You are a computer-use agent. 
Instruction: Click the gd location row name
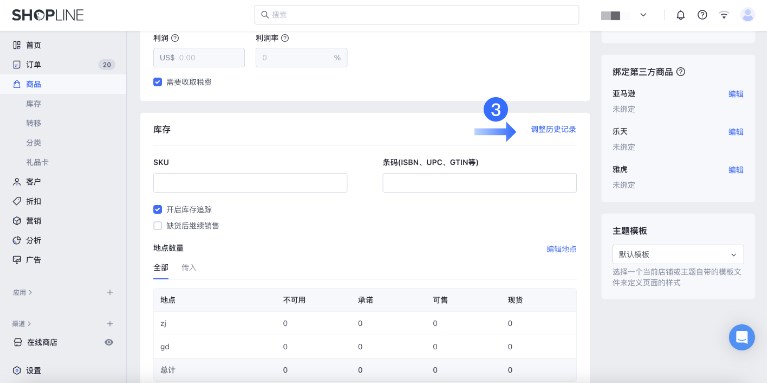pyautogui.click(x=165, y=347)
